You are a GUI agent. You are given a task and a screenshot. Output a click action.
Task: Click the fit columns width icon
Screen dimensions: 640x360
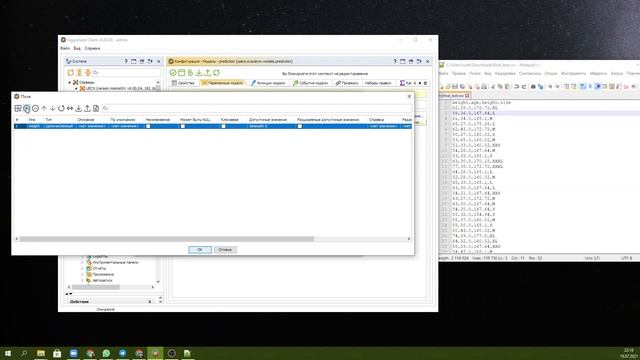(70, 109)
